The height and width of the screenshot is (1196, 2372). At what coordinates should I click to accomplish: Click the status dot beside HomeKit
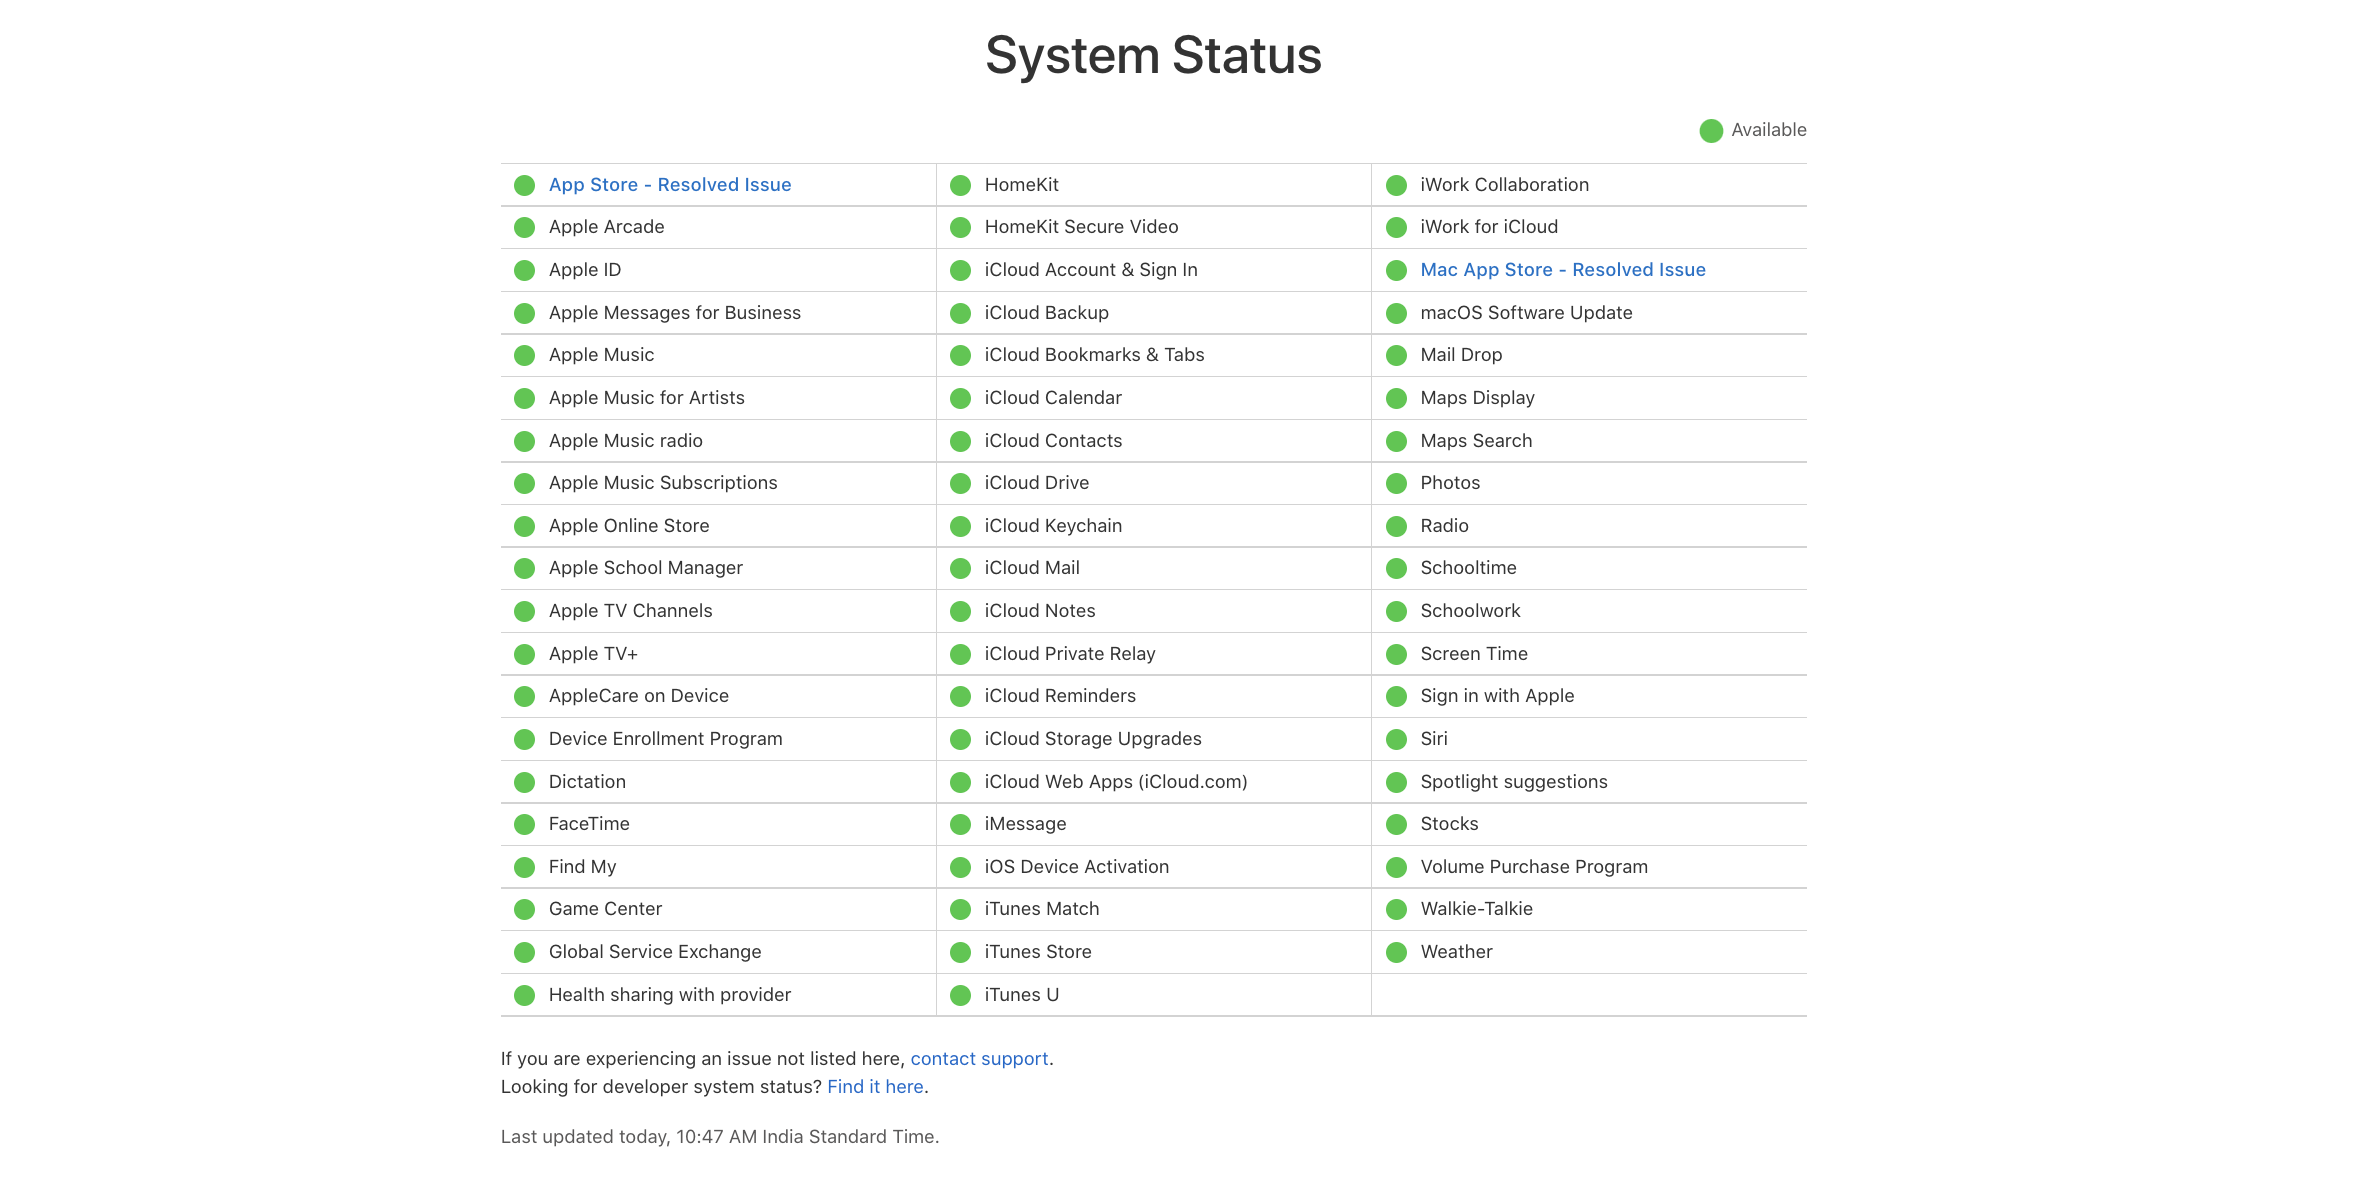(960, 186)
